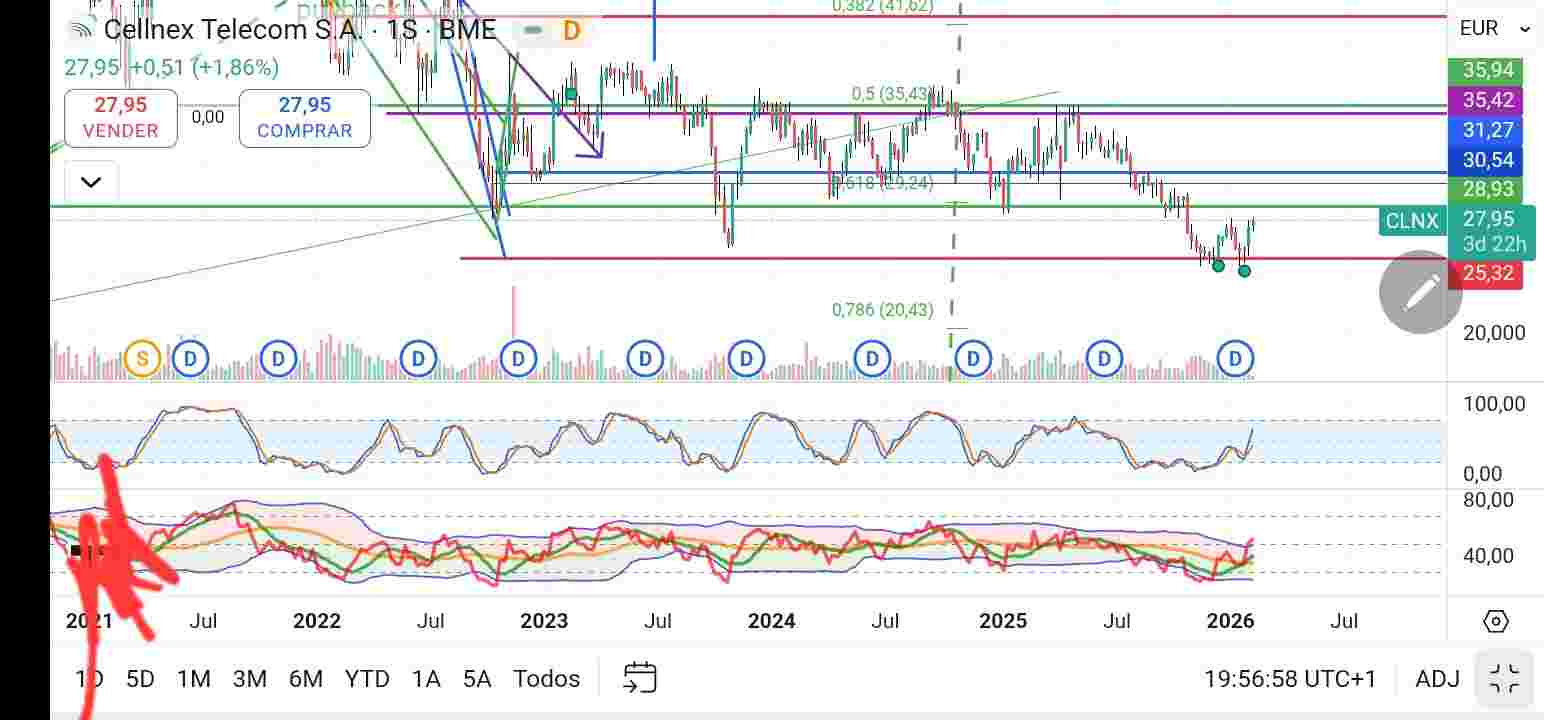
Task: Open the UTC+1 timezone selector
Action: click(1290, 679)
